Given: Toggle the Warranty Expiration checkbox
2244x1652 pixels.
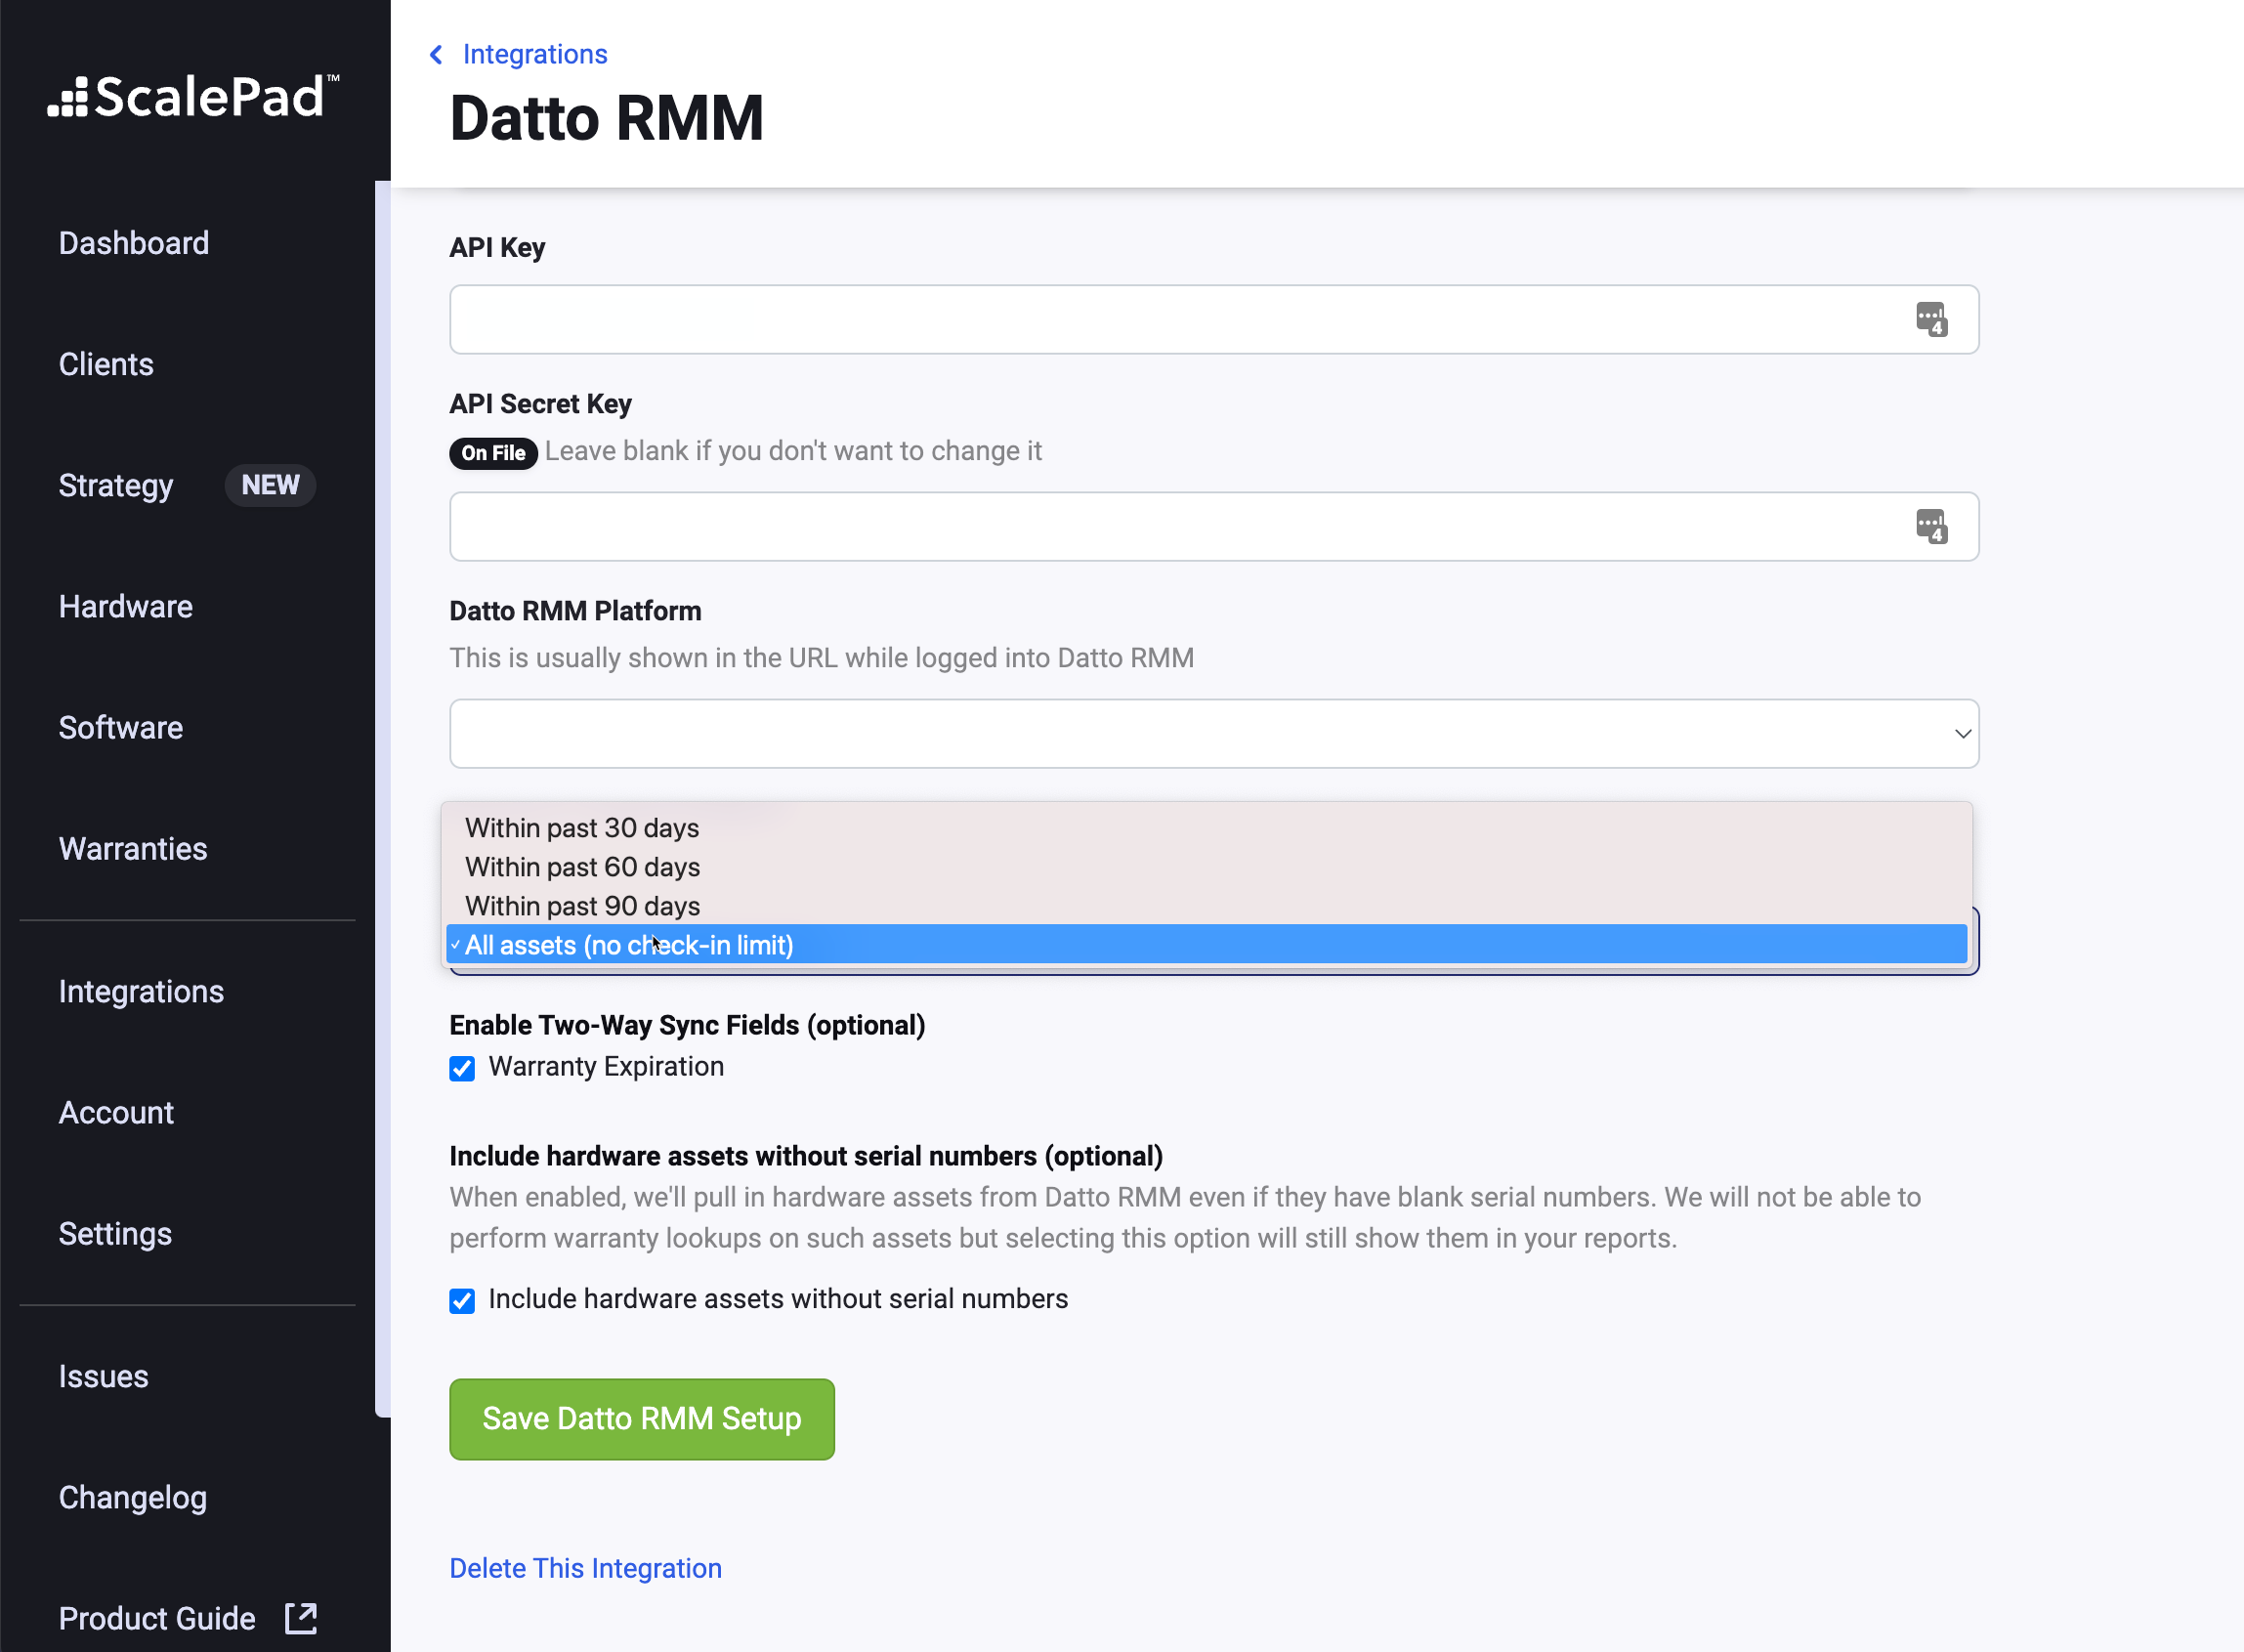Looking at the screenshot, I should (462, 1068).
